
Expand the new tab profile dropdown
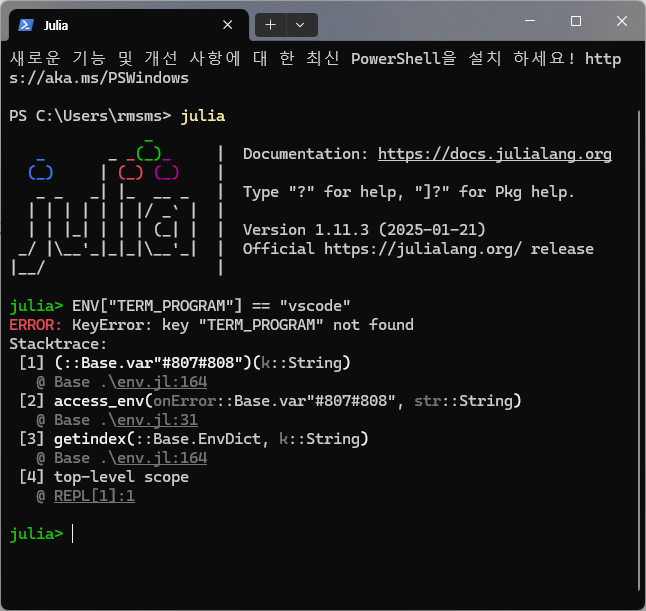point(300,25)
